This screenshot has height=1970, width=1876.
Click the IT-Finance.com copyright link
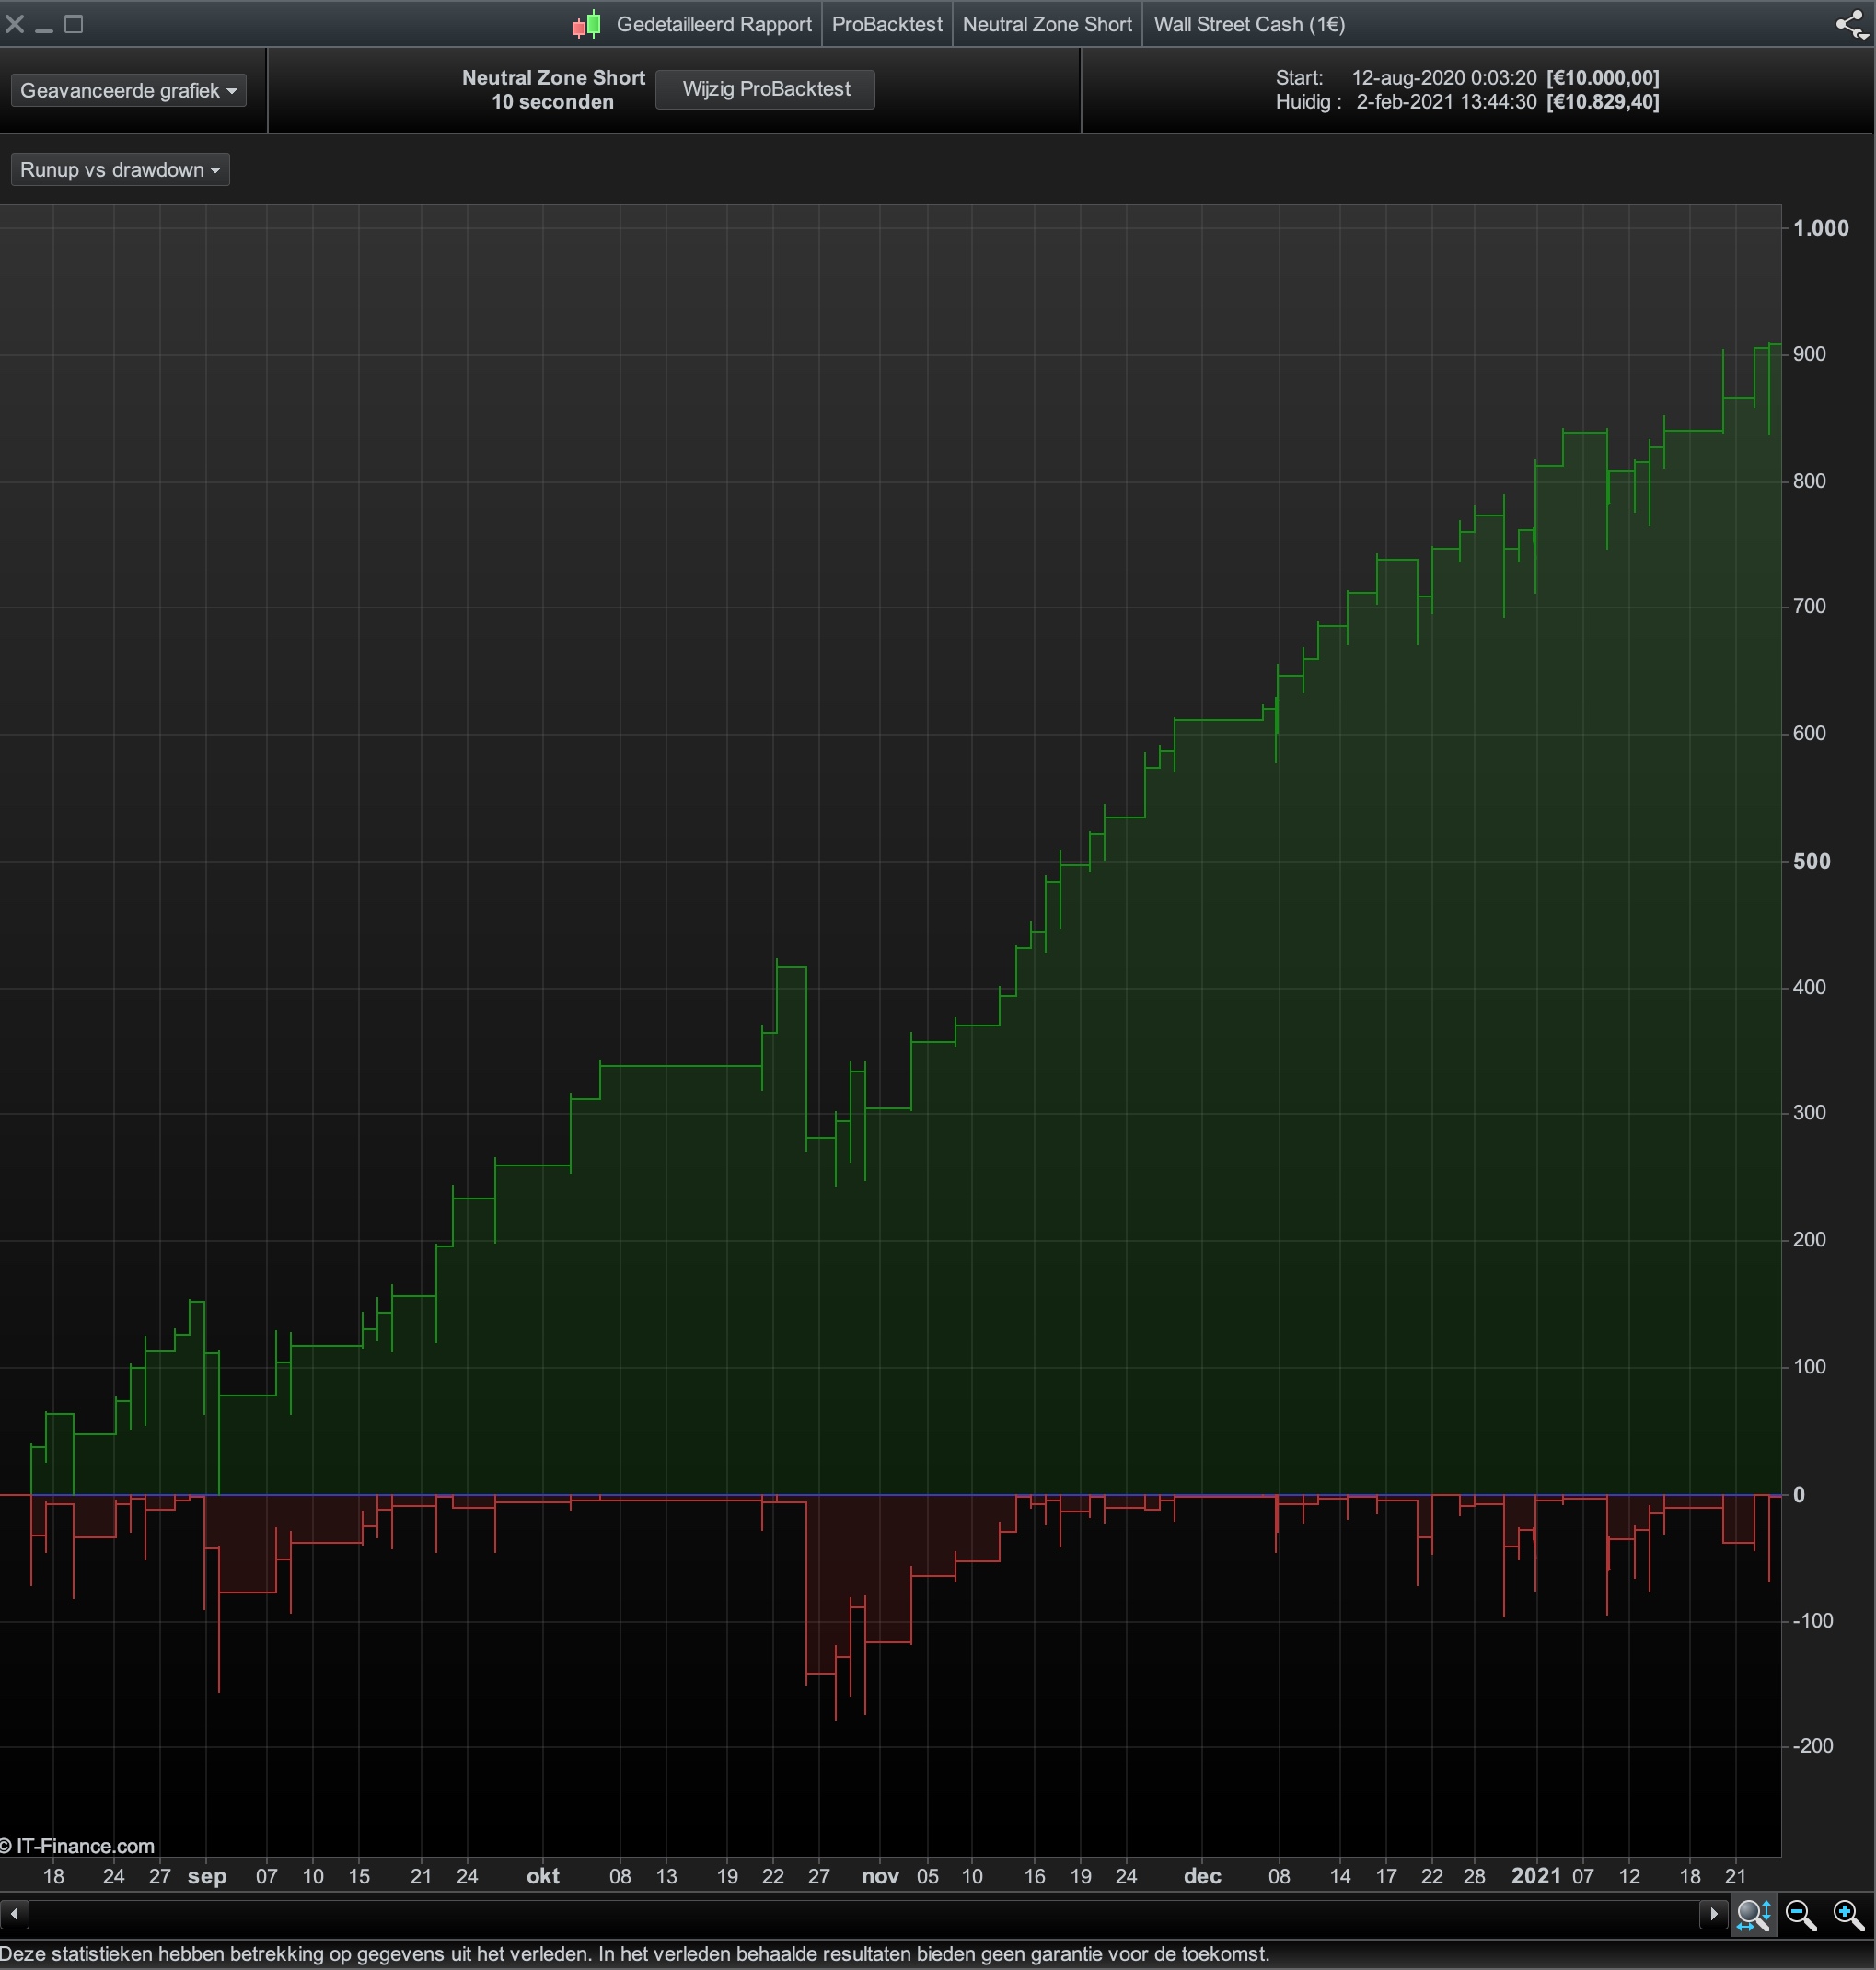[78, 1846]
